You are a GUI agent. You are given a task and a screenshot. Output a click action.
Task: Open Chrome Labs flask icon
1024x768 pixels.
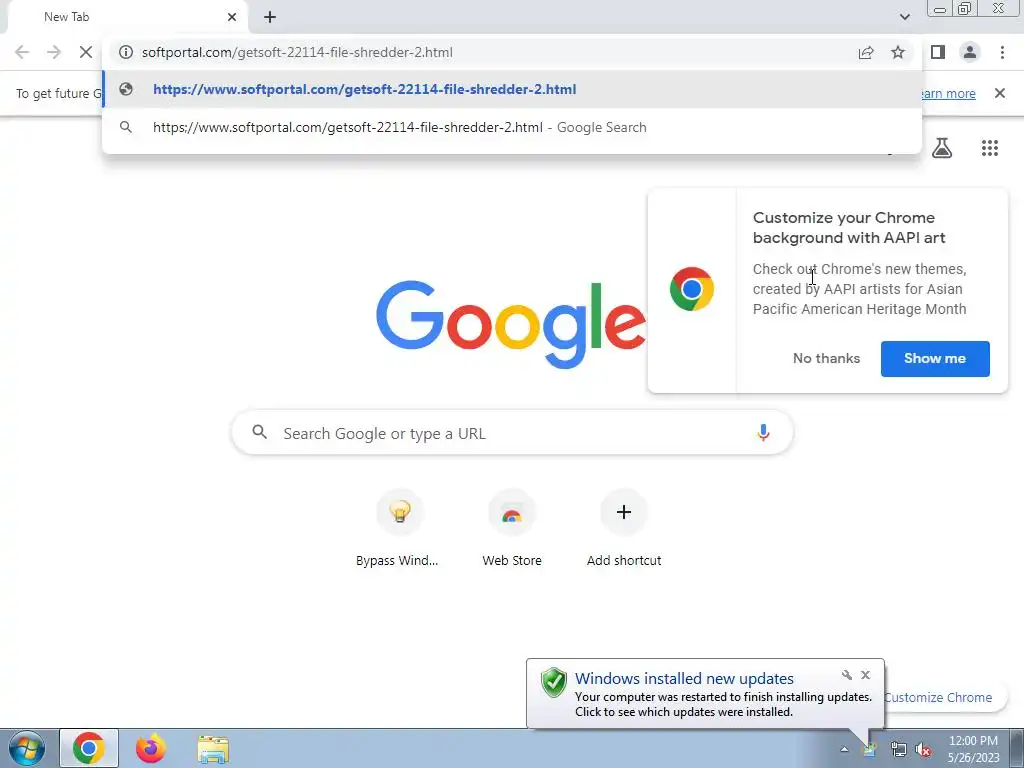[942, 148]
